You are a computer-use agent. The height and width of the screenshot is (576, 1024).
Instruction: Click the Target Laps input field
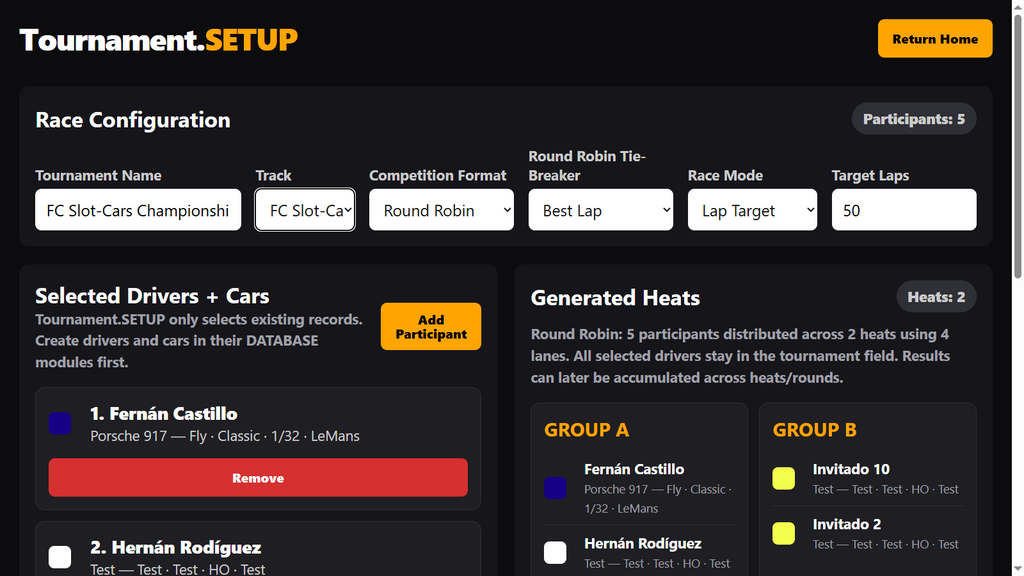point(904,210)
